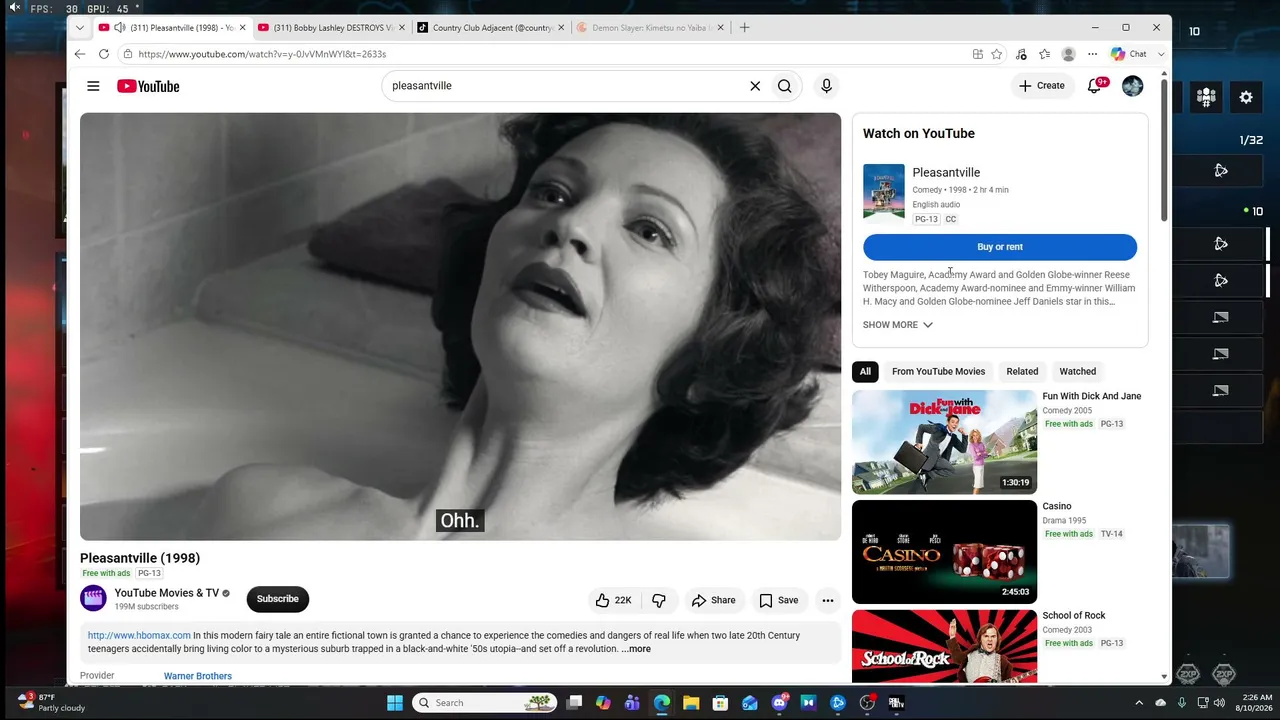Open the Create menu button
The width and height of the screenshot is (1280, 720).
point(1042,86)
